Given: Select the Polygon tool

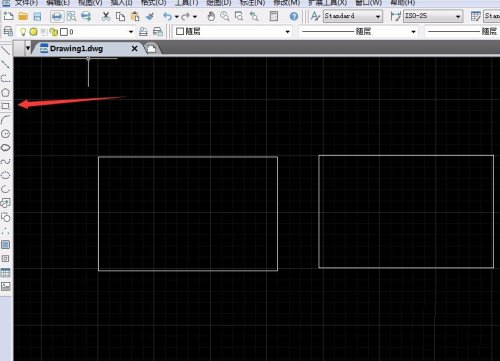Looking at the screenshot, I should point(5,92).
